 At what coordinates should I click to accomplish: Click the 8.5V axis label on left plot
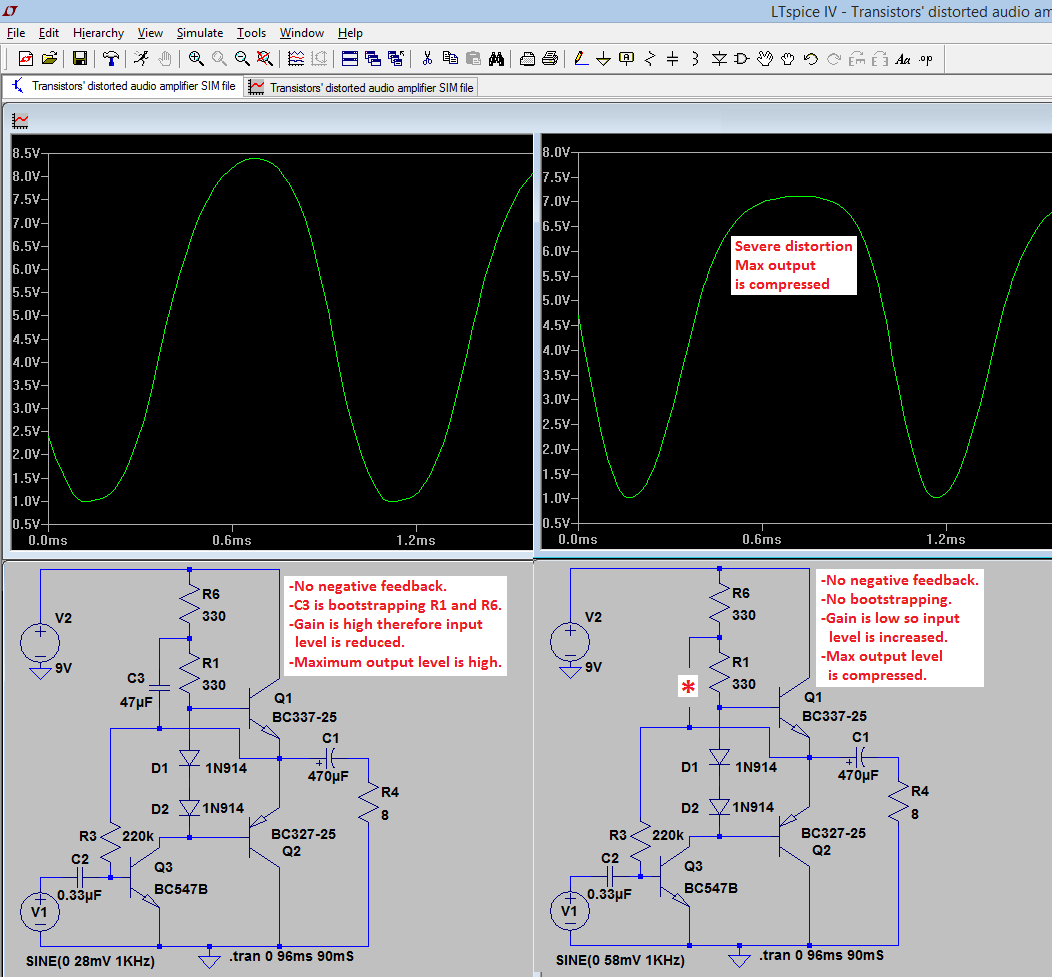click(x=26, y=153)
